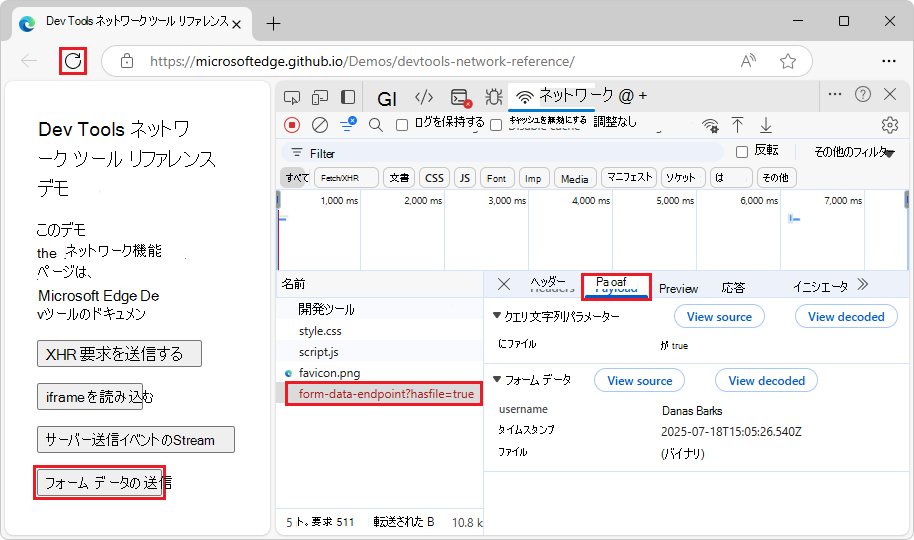Image resolution: width=914 pixels, height=540 pixels.
Task: Filter requests by Media
Action: (575, 178)
